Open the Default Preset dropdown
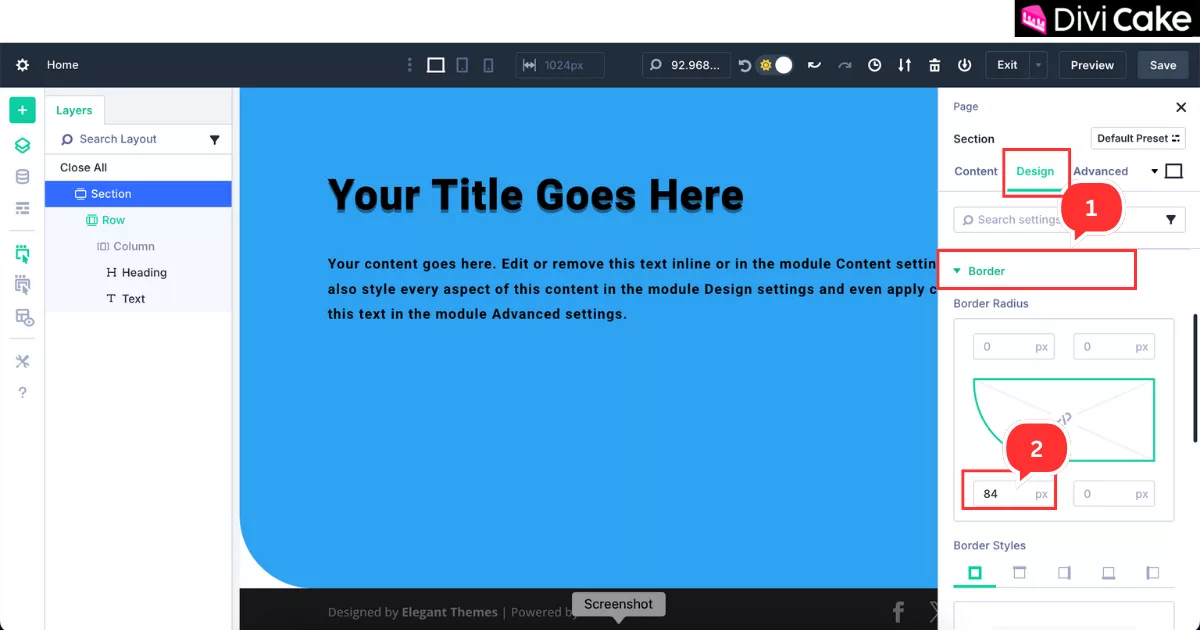The image size is (1200, 630). [1138, 138]
